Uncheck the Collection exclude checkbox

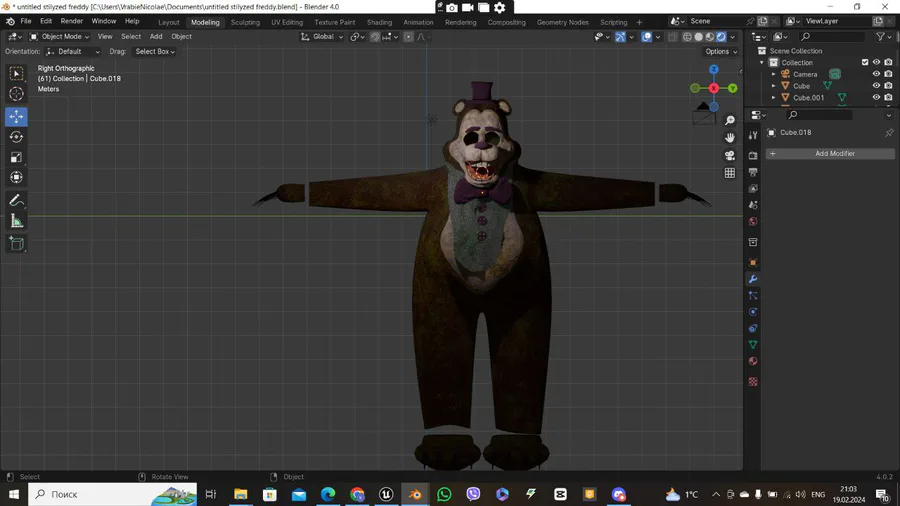click(x=865, y=62)
